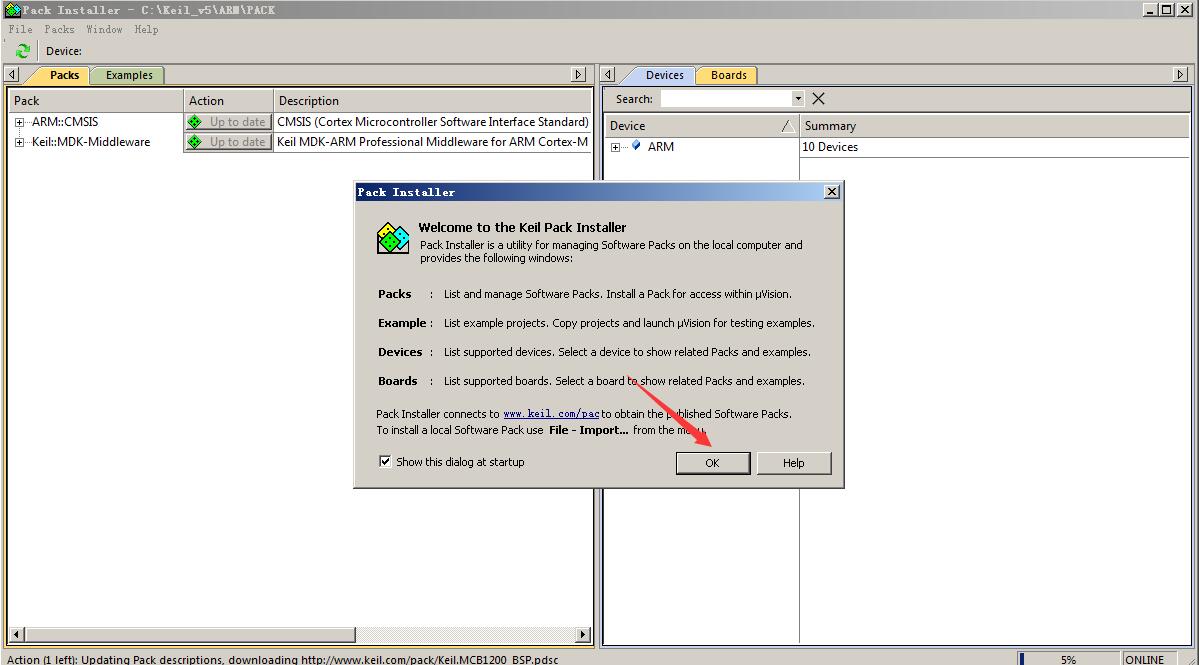Open the www.keil.com/pack link
1199x665 pixels.
click(x=551, y=414)
